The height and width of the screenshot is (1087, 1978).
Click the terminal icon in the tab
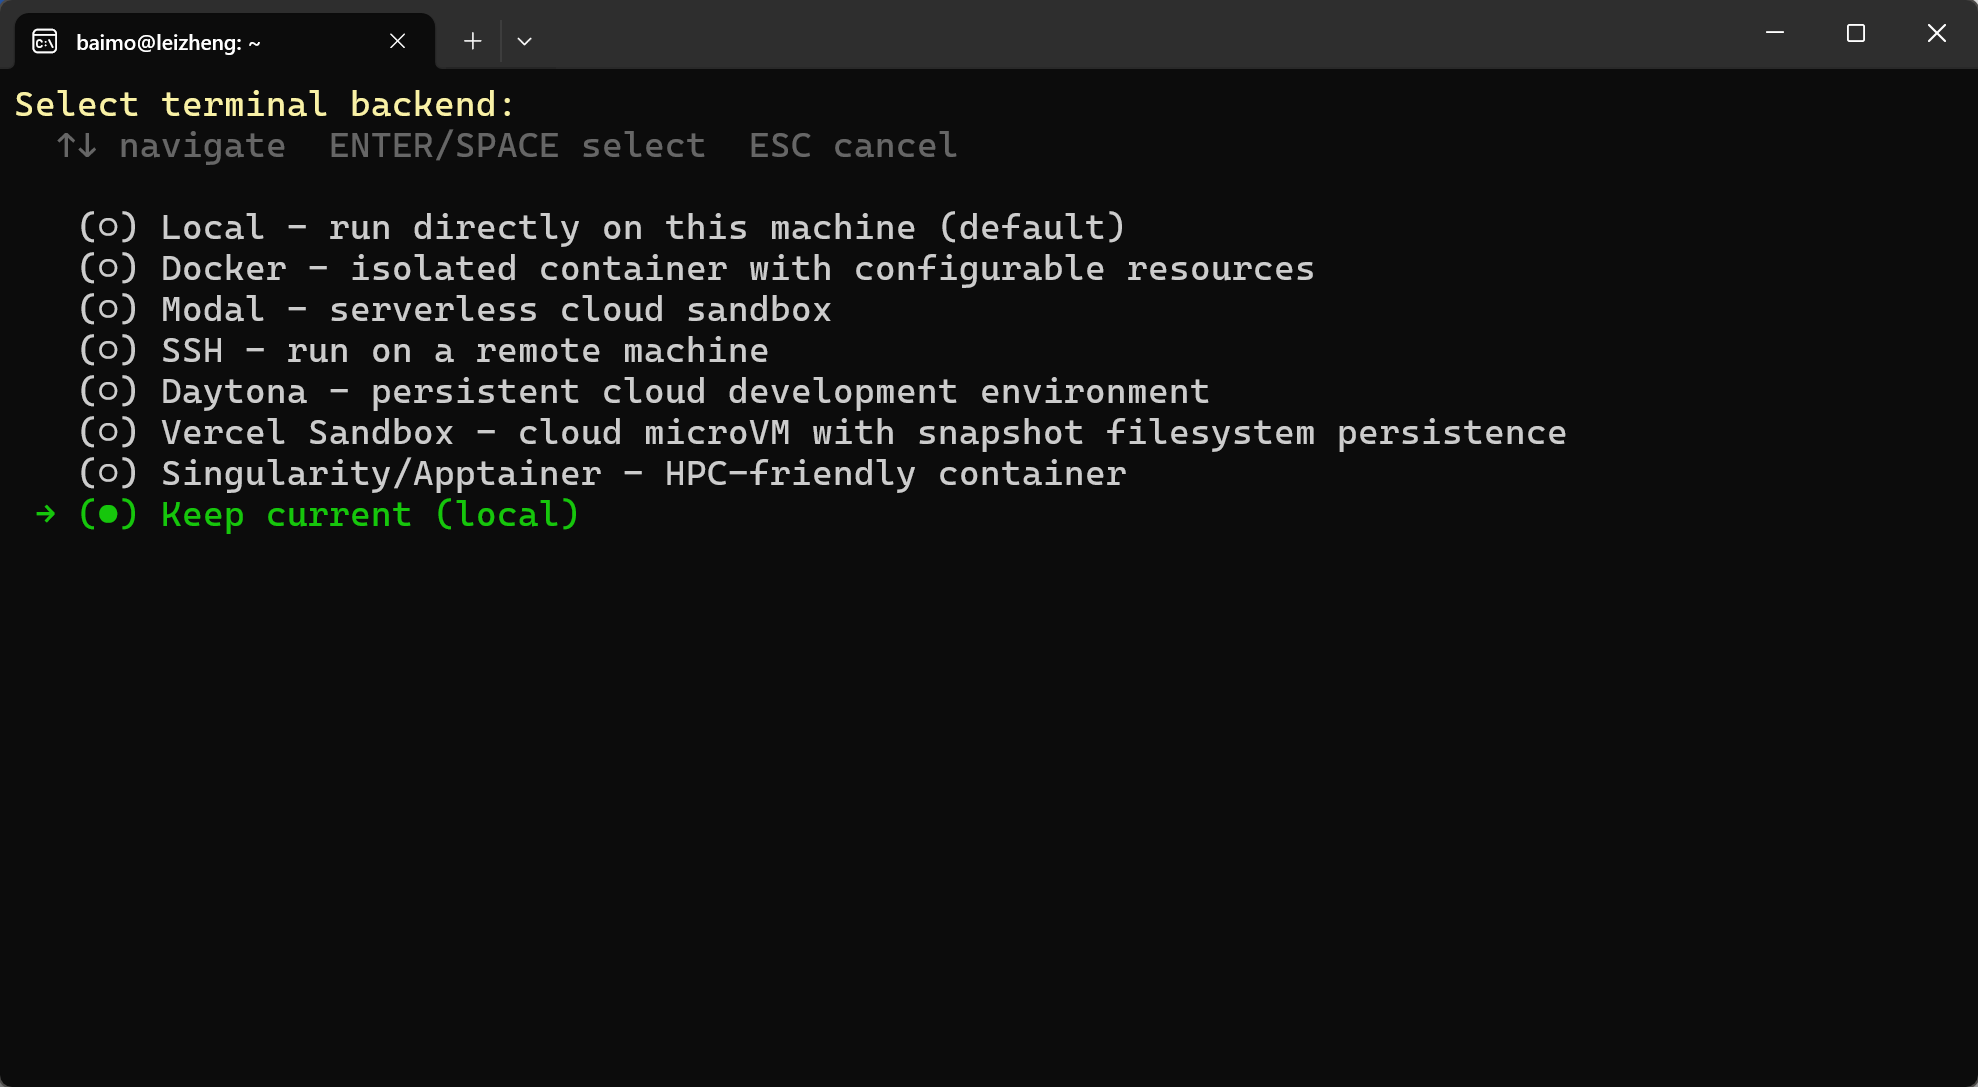(x=45, y=42)
